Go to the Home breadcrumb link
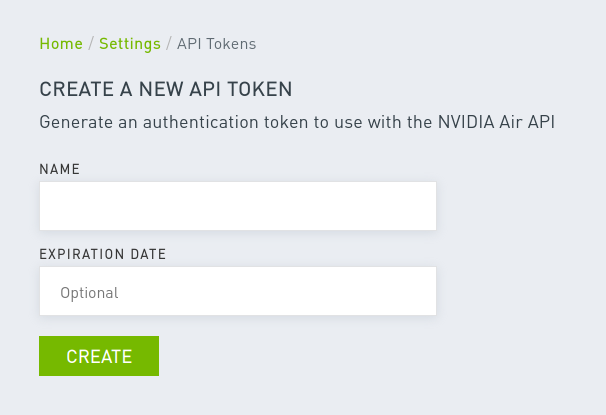 pos(60,44)
